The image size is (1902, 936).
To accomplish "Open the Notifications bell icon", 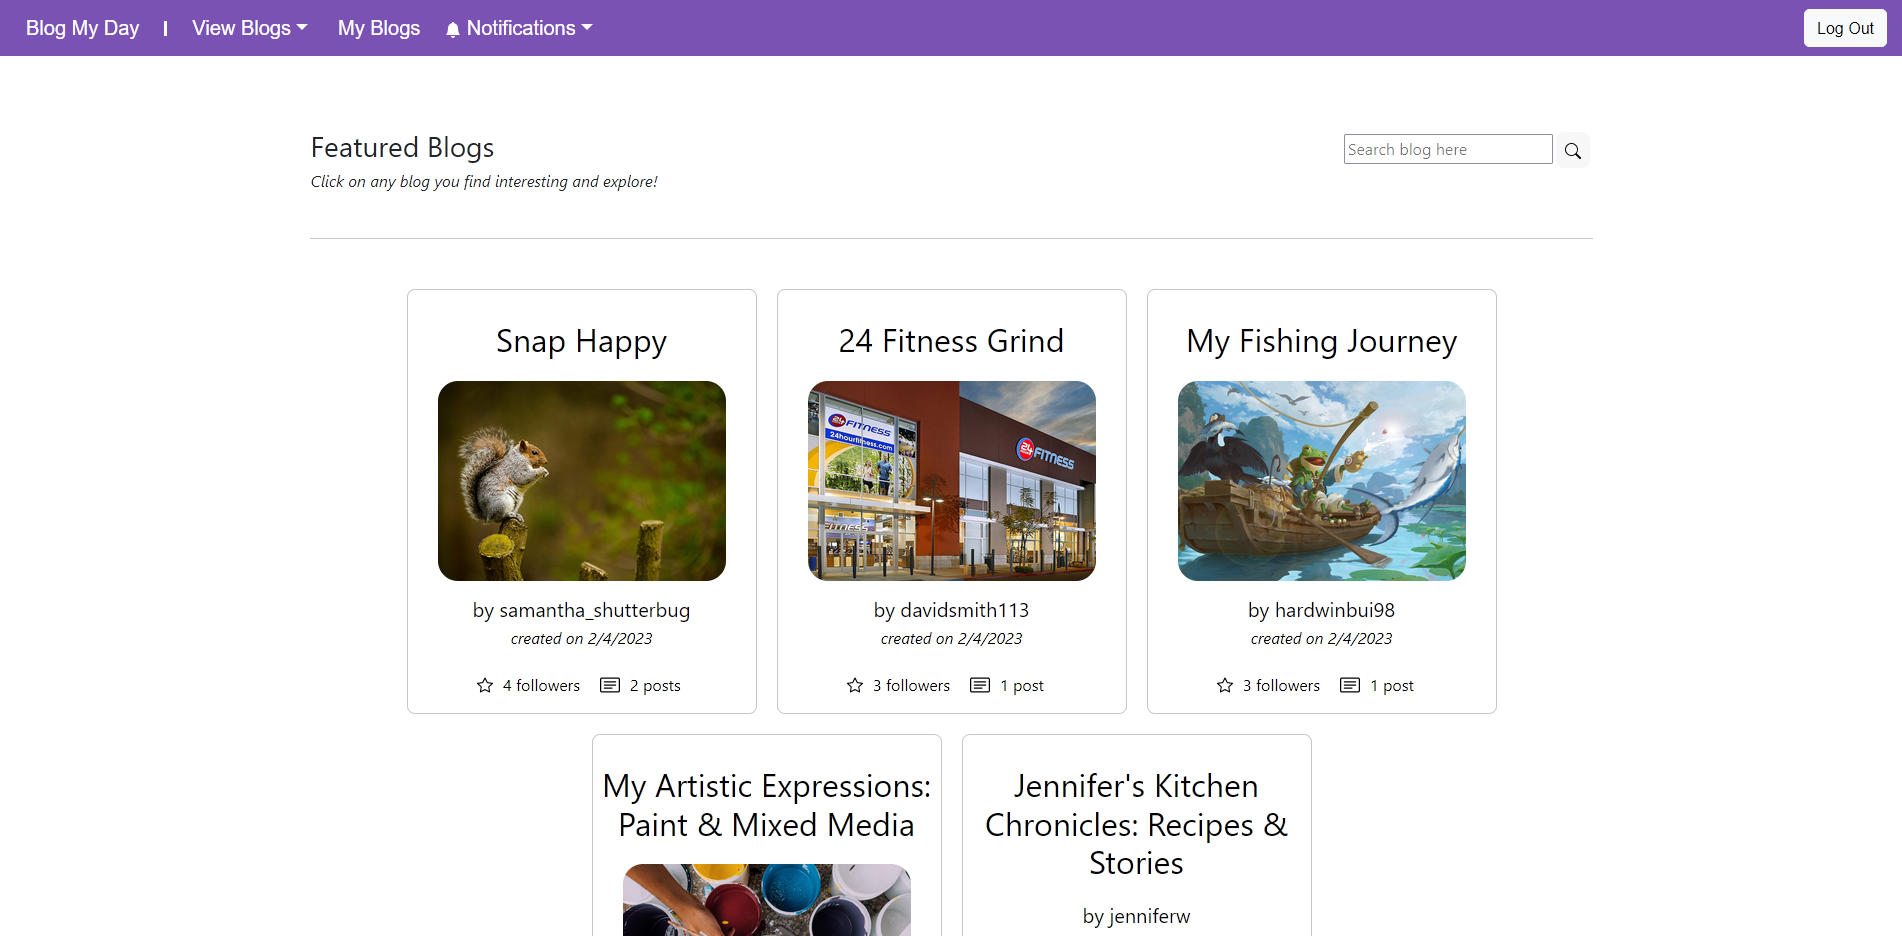I will [453, 28].
